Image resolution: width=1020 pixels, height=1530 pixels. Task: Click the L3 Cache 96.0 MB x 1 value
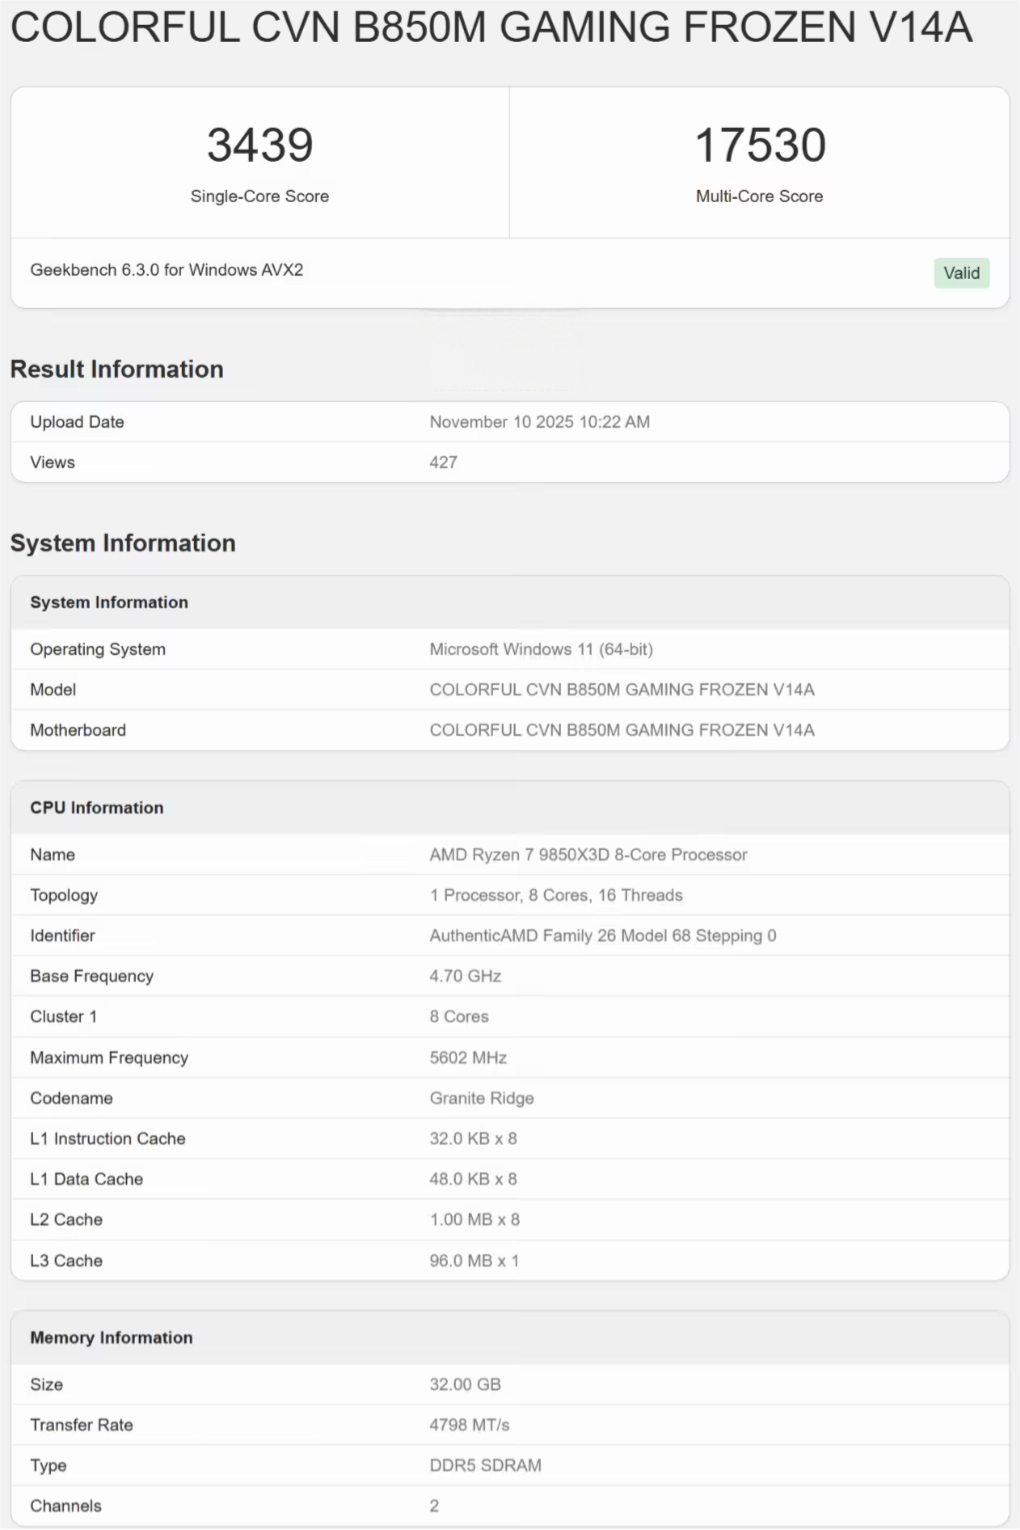tap(474, 1261)
